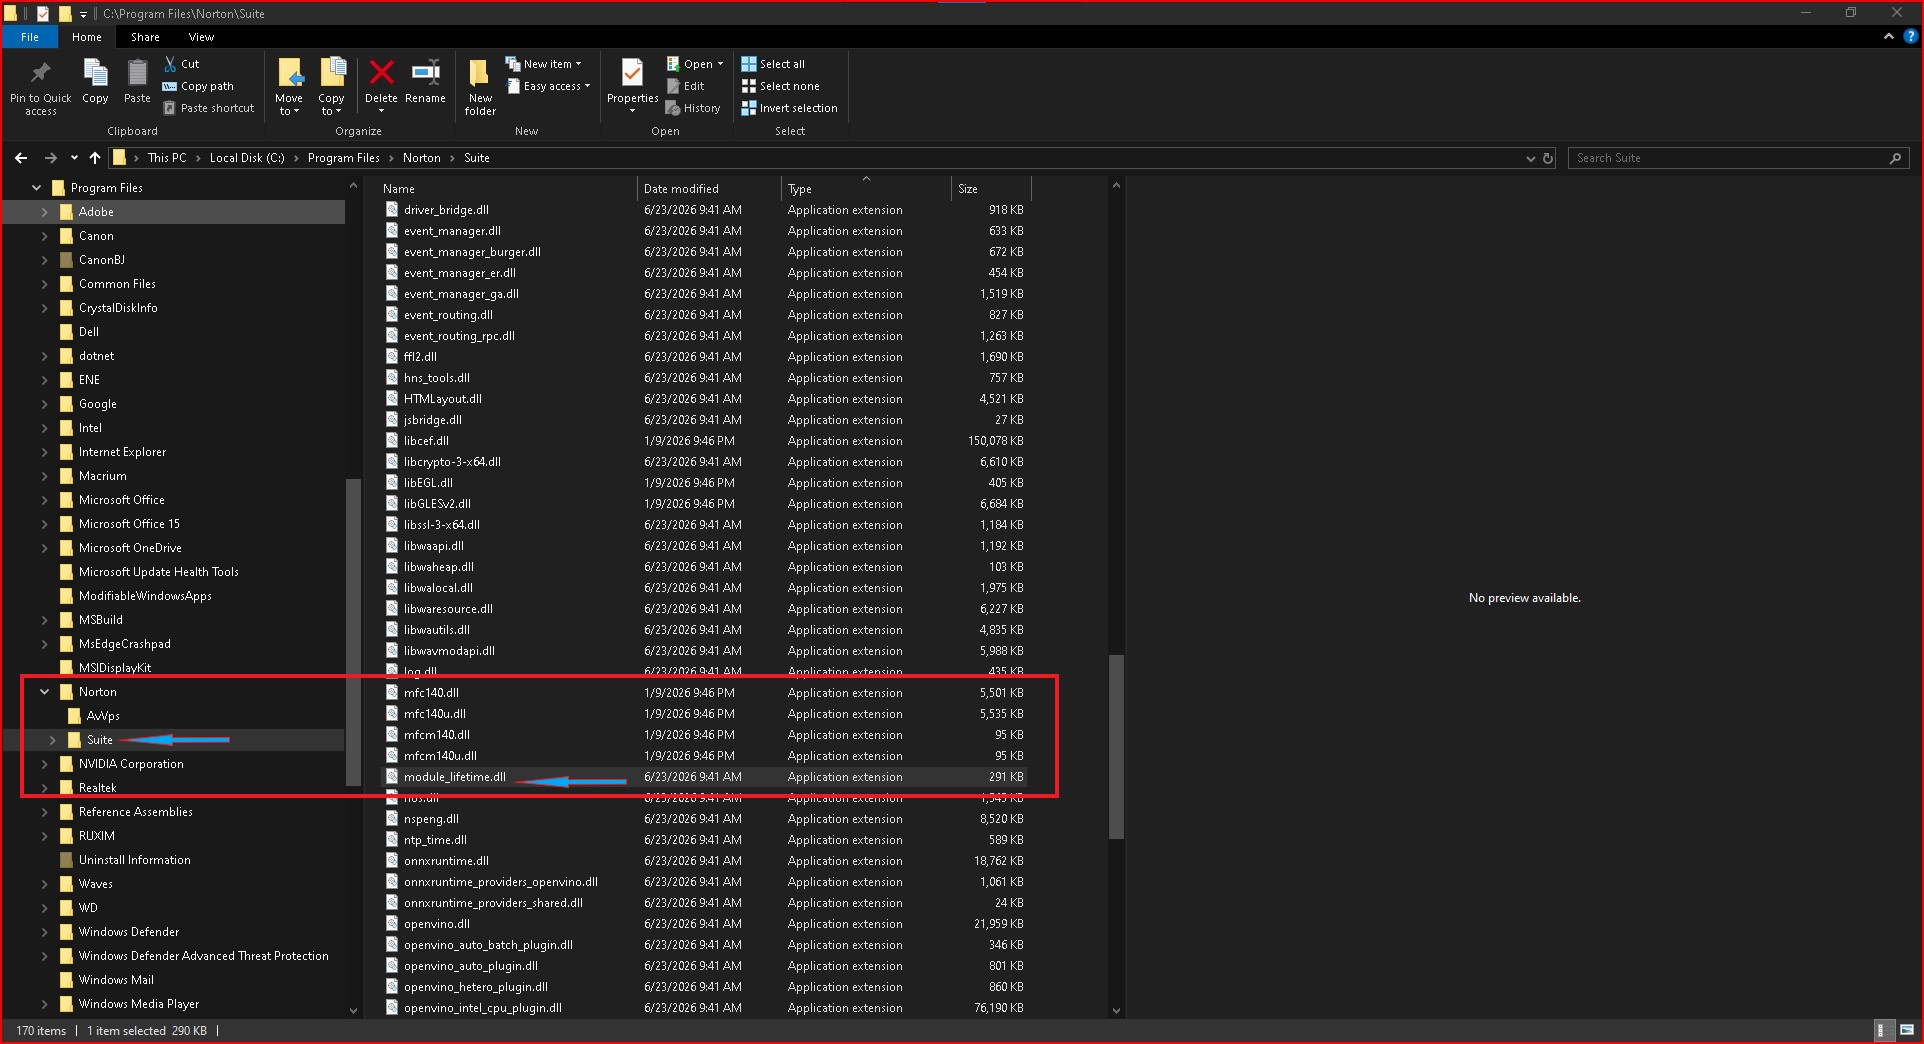This screenshot has width=1924, height=1044.
Task: Click the Forward navigation arrow
Action: (50, 158)
